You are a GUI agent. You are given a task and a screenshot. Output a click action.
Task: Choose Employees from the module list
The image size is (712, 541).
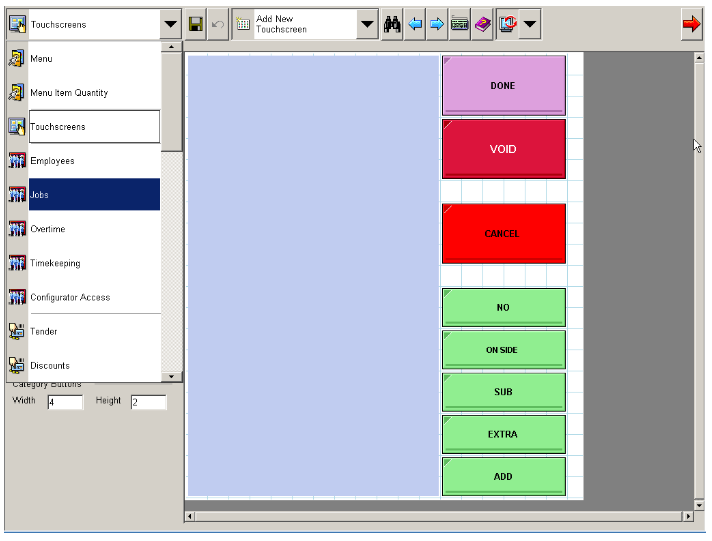click(x=94, y=161)
